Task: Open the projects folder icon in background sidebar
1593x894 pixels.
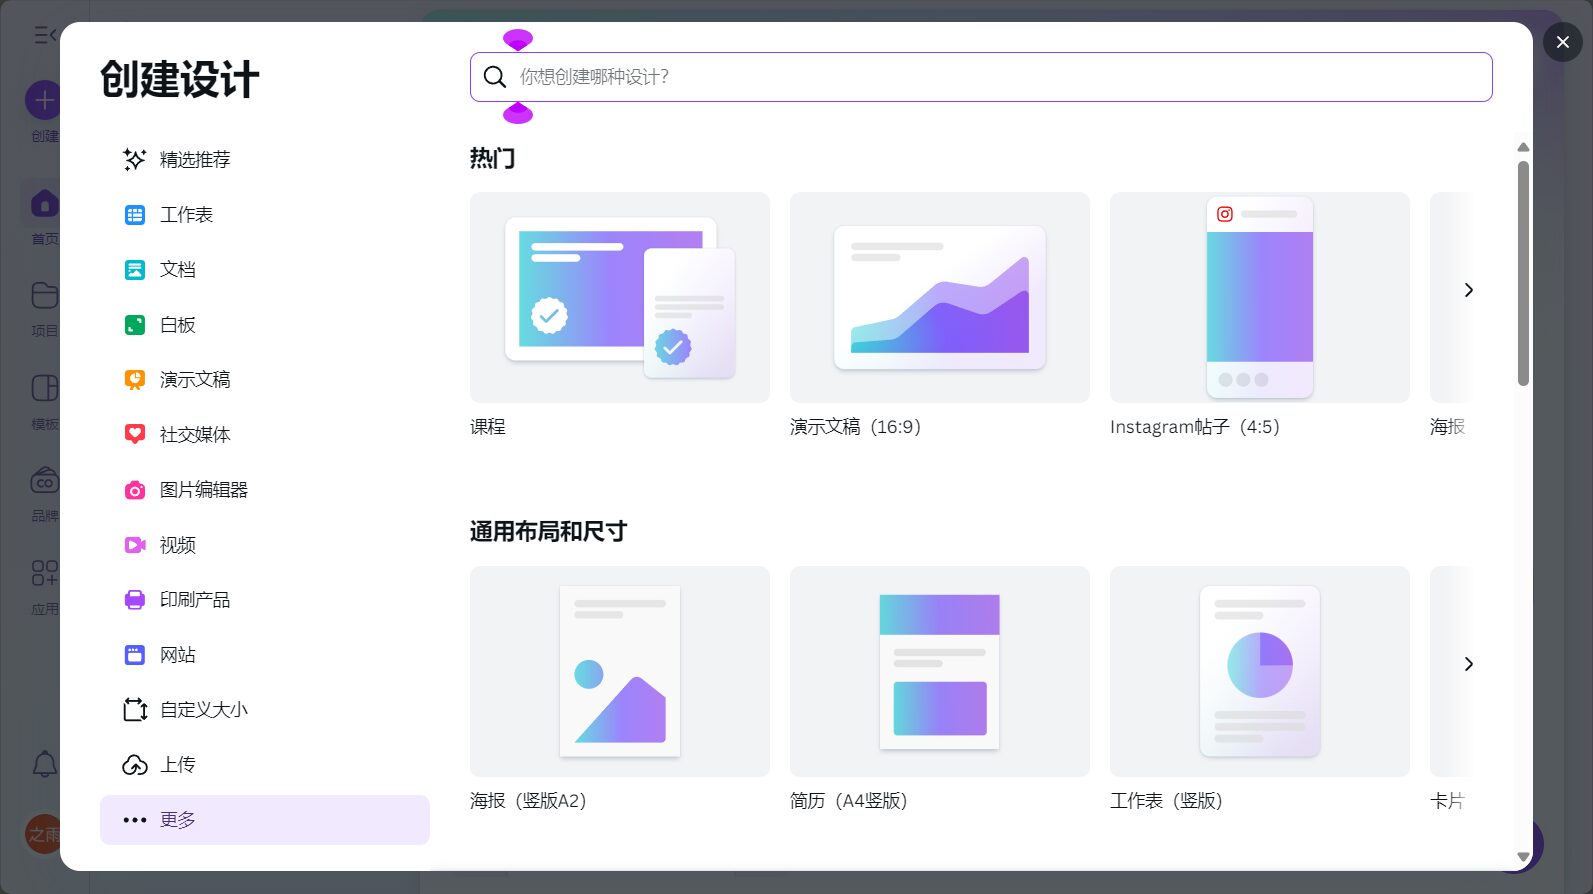Action: coord(44,296)
